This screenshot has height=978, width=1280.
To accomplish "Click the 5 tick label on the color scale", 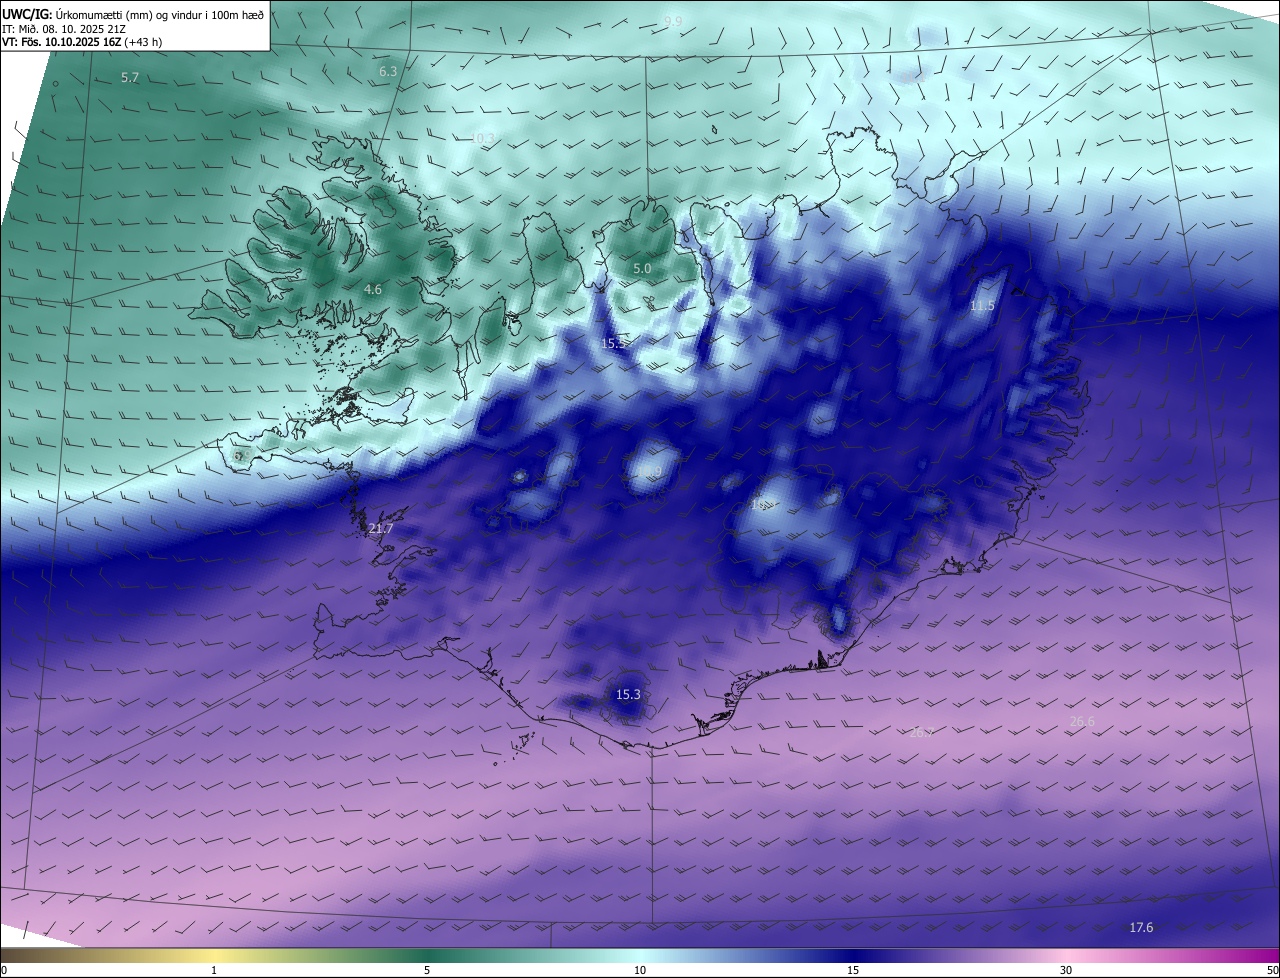I will pos(427,970).
